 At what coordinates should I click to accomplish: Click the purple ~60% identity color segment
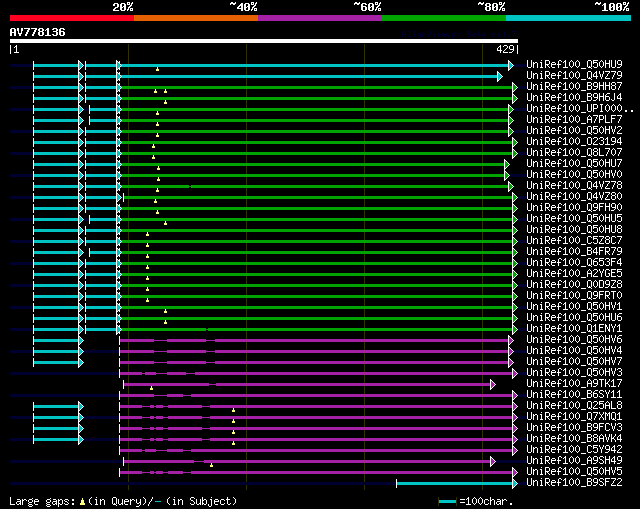[320, 18]
